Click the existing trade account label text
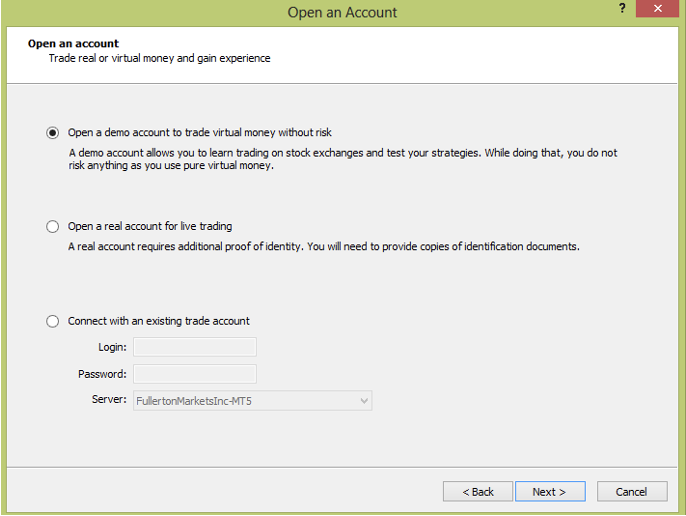Image resolution: width=686 pixels, height=516 pixels. coord(158,321)
